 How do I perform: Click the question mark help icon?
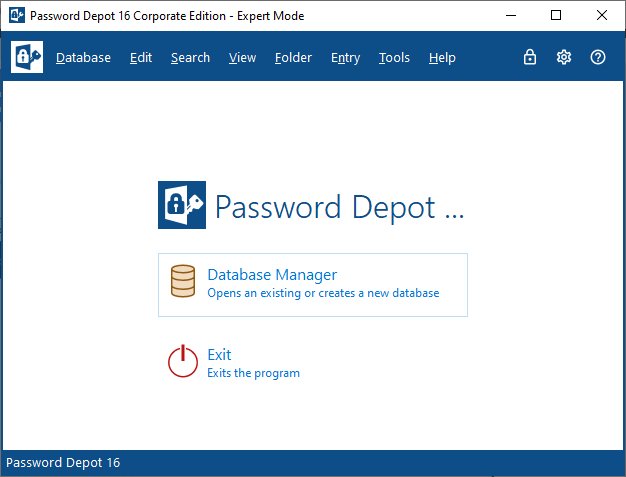598,57
